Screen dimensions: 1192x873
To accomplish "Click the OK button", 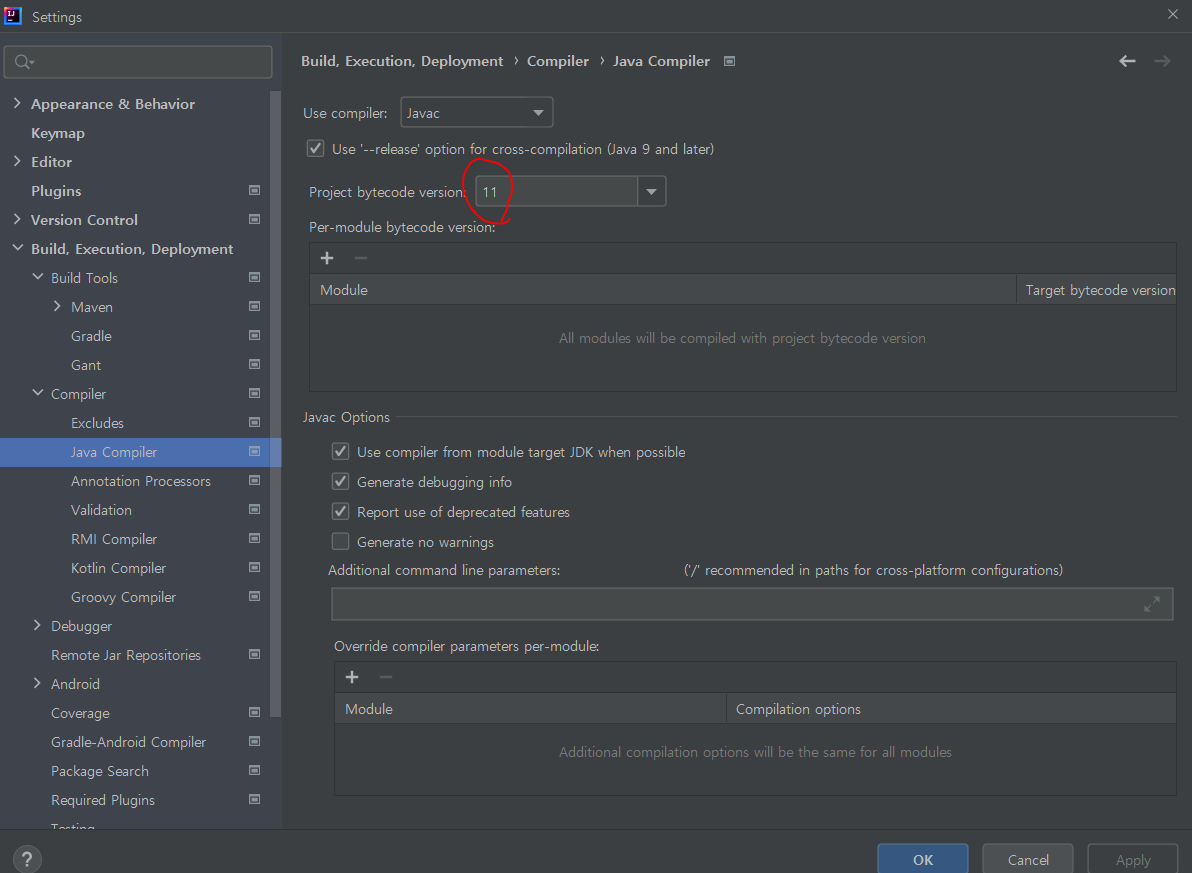I will point(923,859).
